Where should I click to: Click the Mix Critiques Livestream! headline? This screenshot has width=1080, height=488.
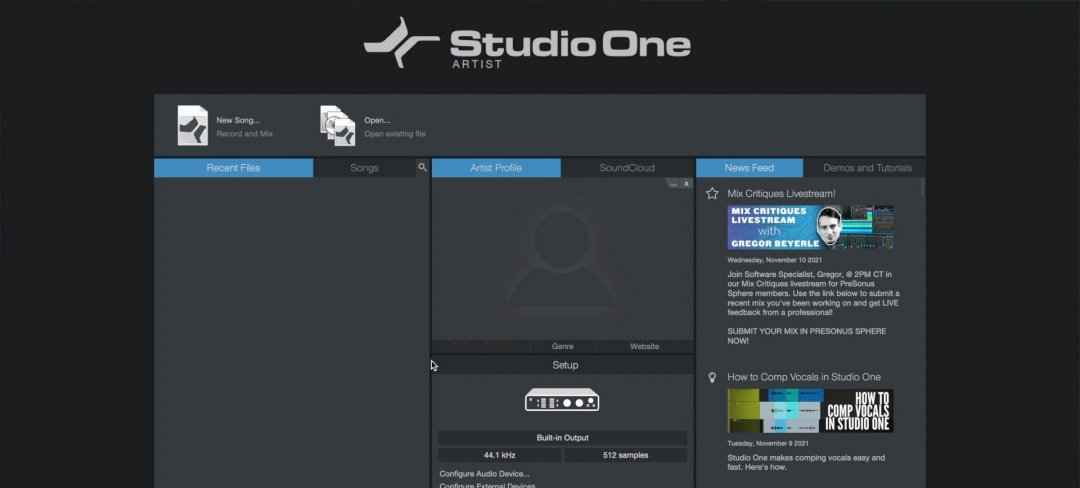pyautogui.click(x=781, y=193)
